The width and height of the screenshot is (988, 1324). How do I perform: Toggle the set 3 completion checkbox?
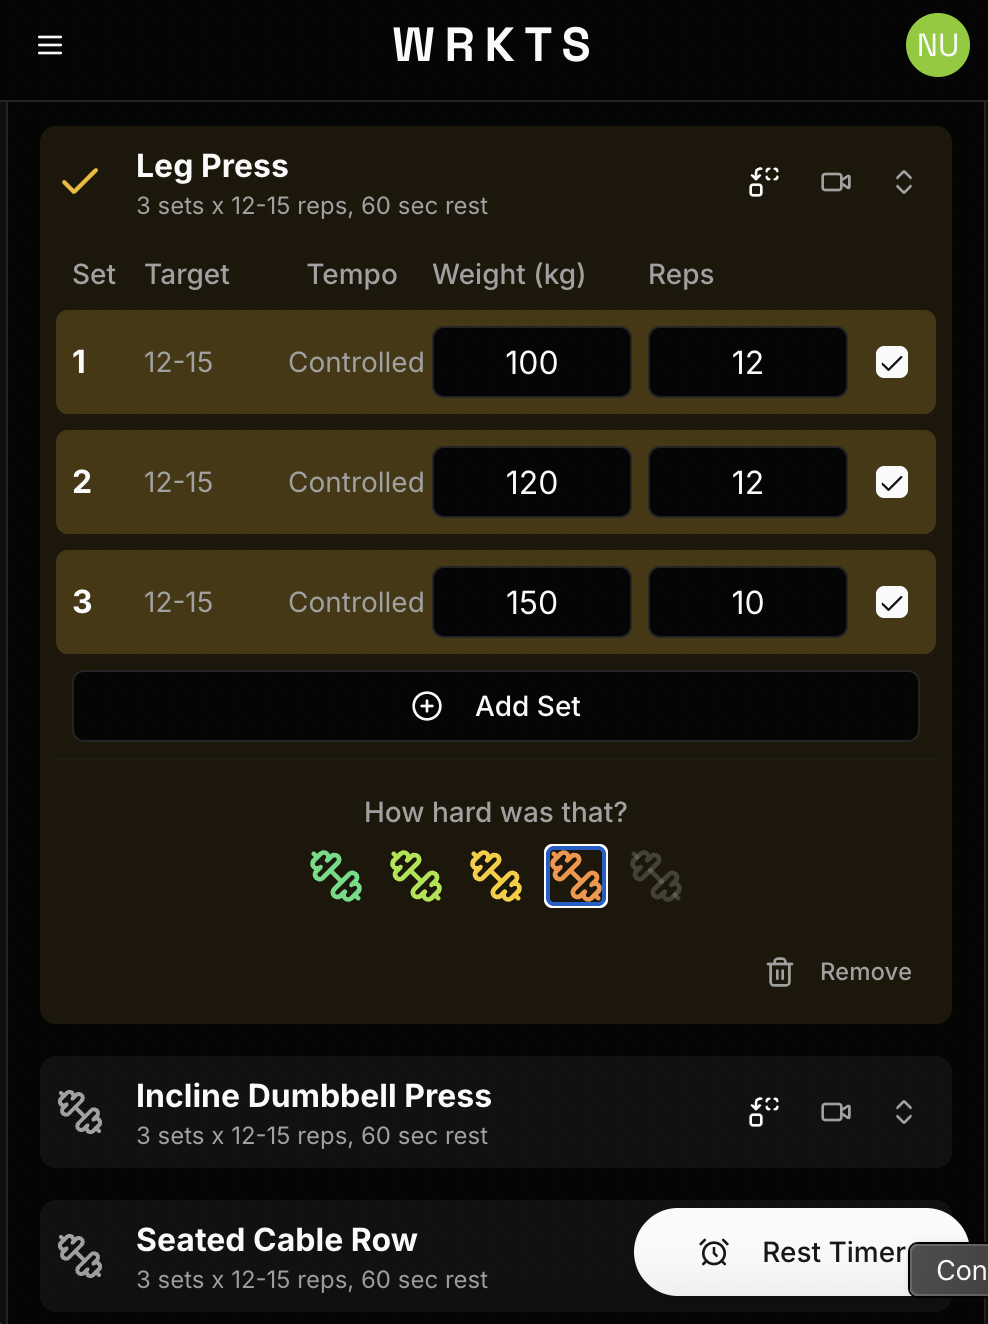(x=890, y=602)
